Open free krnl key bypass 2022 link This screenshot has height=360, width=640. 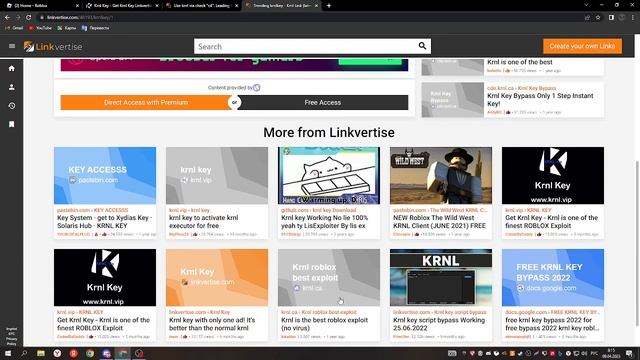pos(552,324)
